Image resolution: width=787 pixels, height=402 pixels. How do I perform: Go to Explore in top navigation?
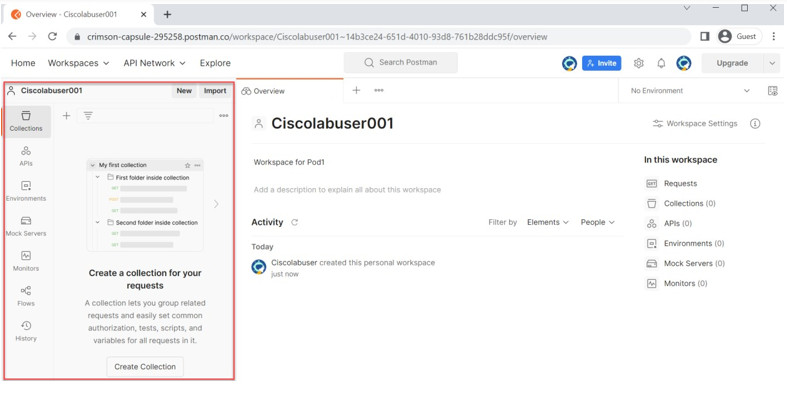(215, 63)
